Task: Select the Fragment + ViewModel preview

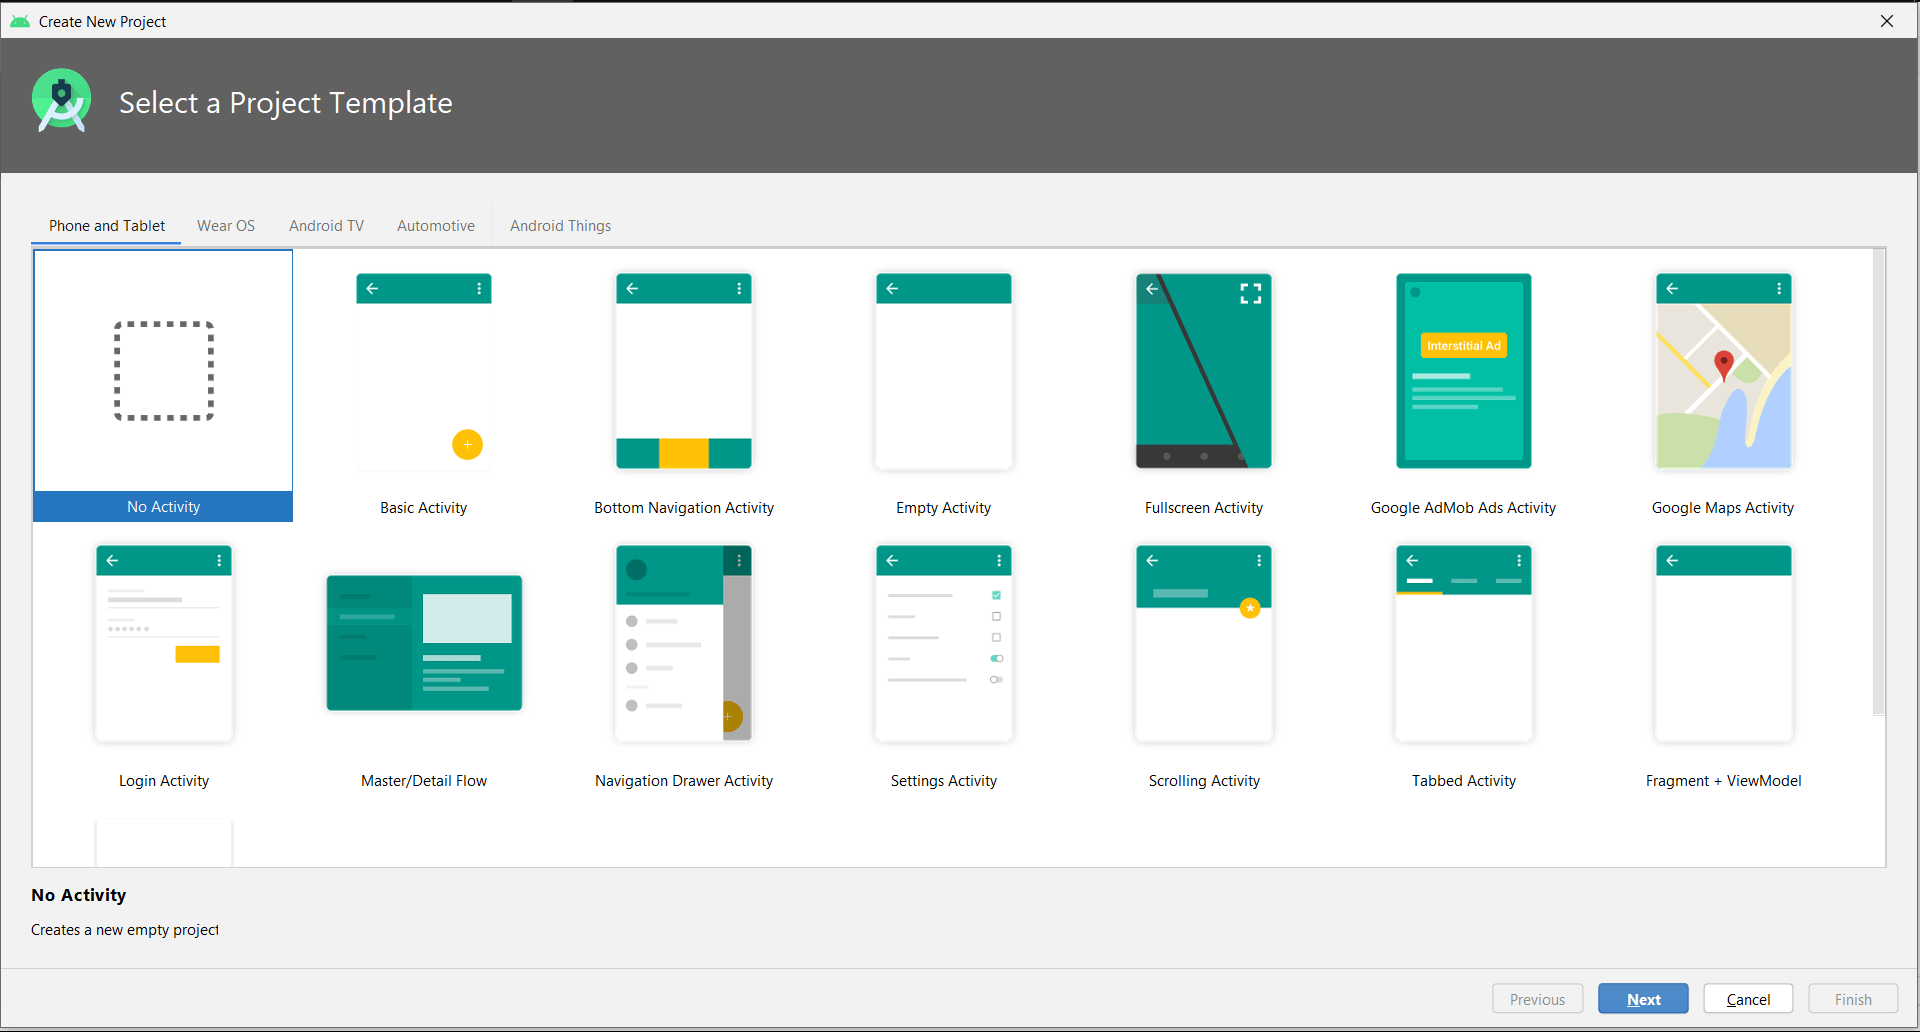Action: tap(1724, 643)
